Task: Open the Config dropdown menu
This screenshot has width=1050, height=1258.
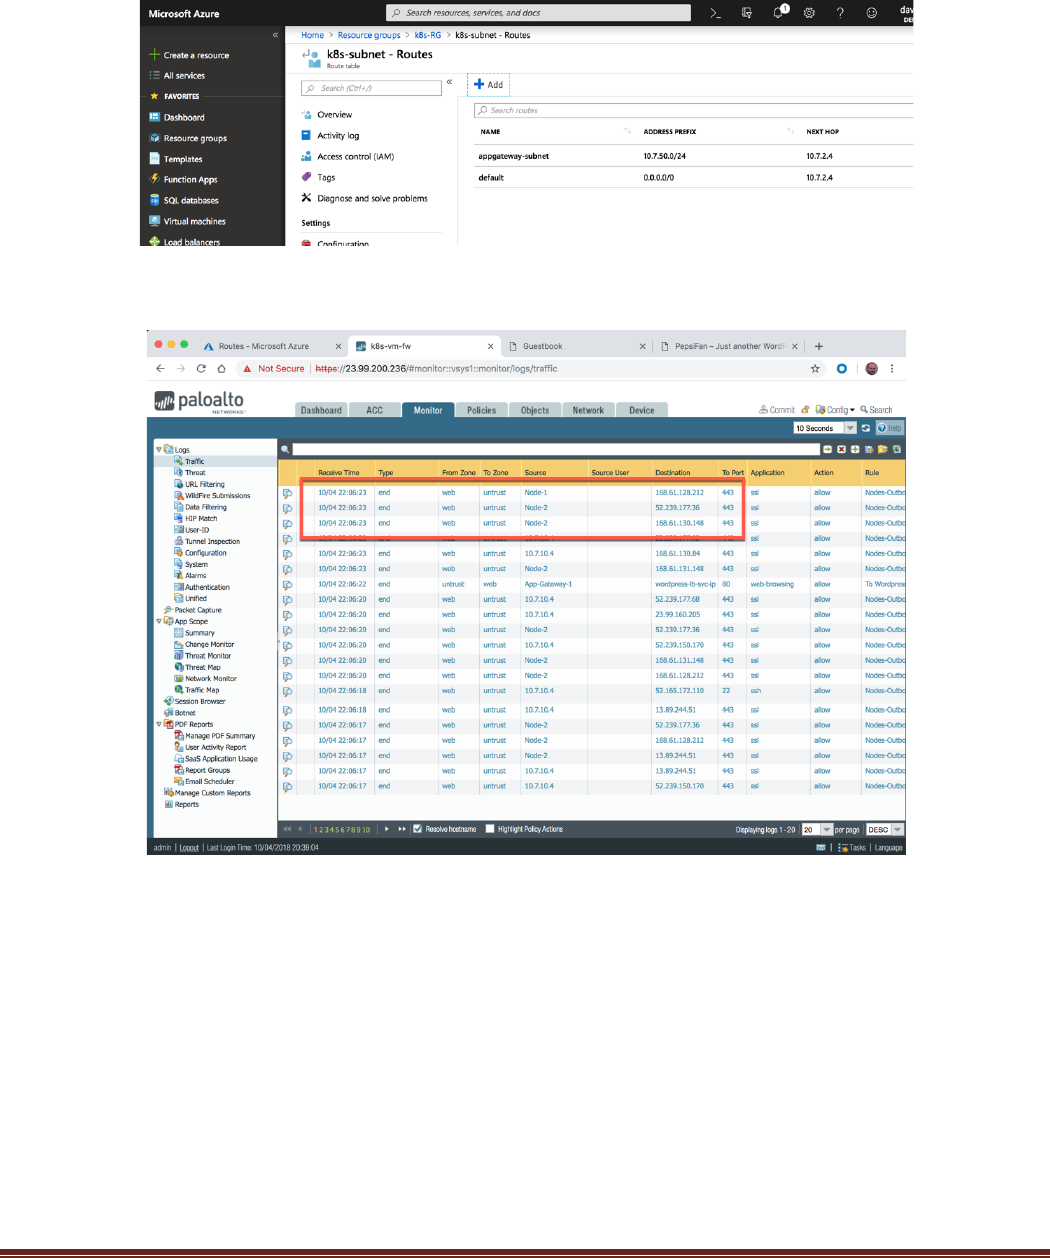Action: point(835,409)
